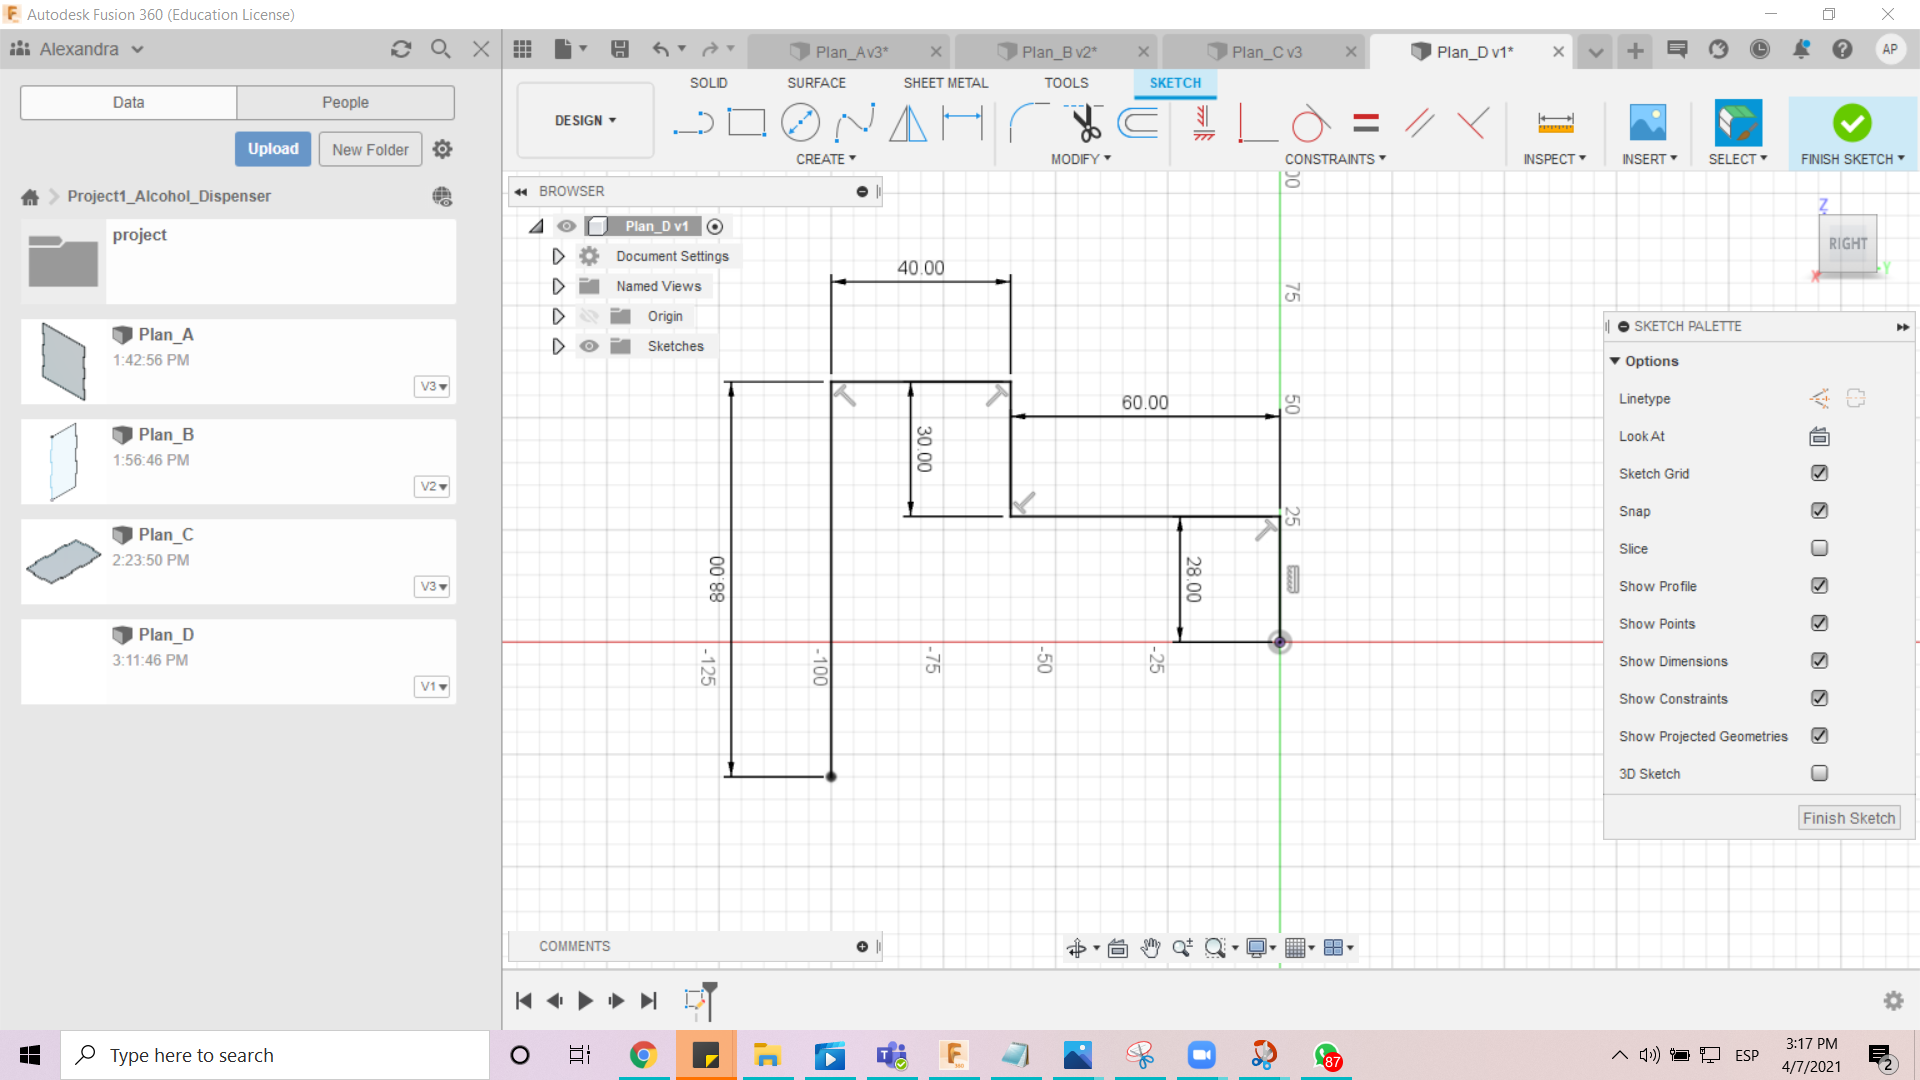Click the Pan hand tool
The height and width of the screenshot is (1080, 1920).
1150,948
